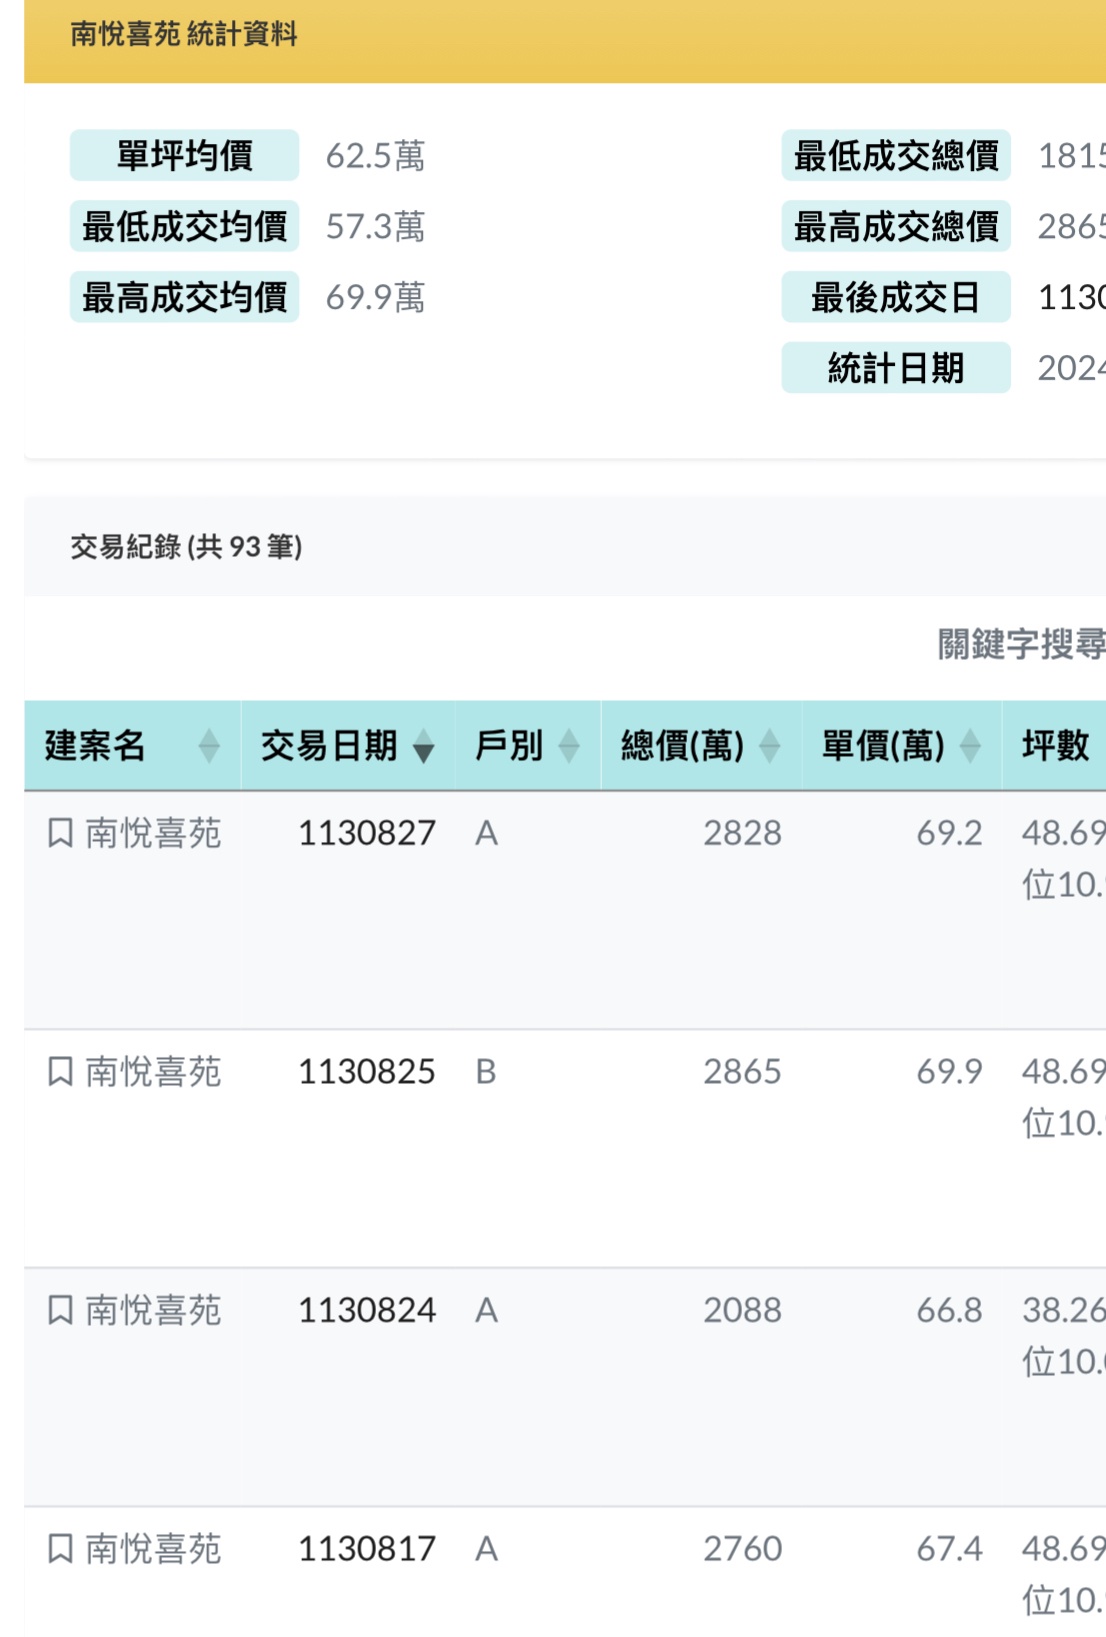This screenshot has height=1637, width=1106.
Task: Click 南悅喜苑 name in the 1130824 row
Action: [x=153, y=1310]
